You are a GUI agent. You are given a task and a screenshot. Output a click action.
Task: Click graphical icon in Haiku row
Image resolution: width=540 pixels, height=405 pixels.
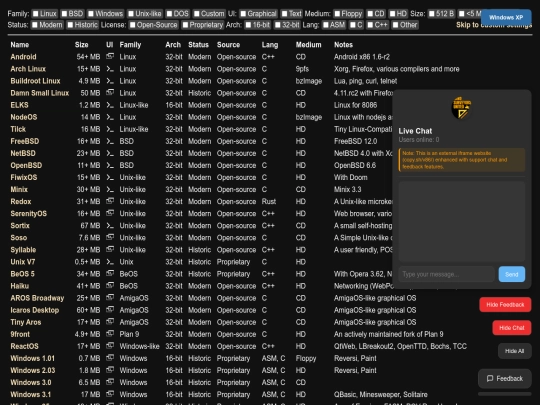[x=110, y=285]
